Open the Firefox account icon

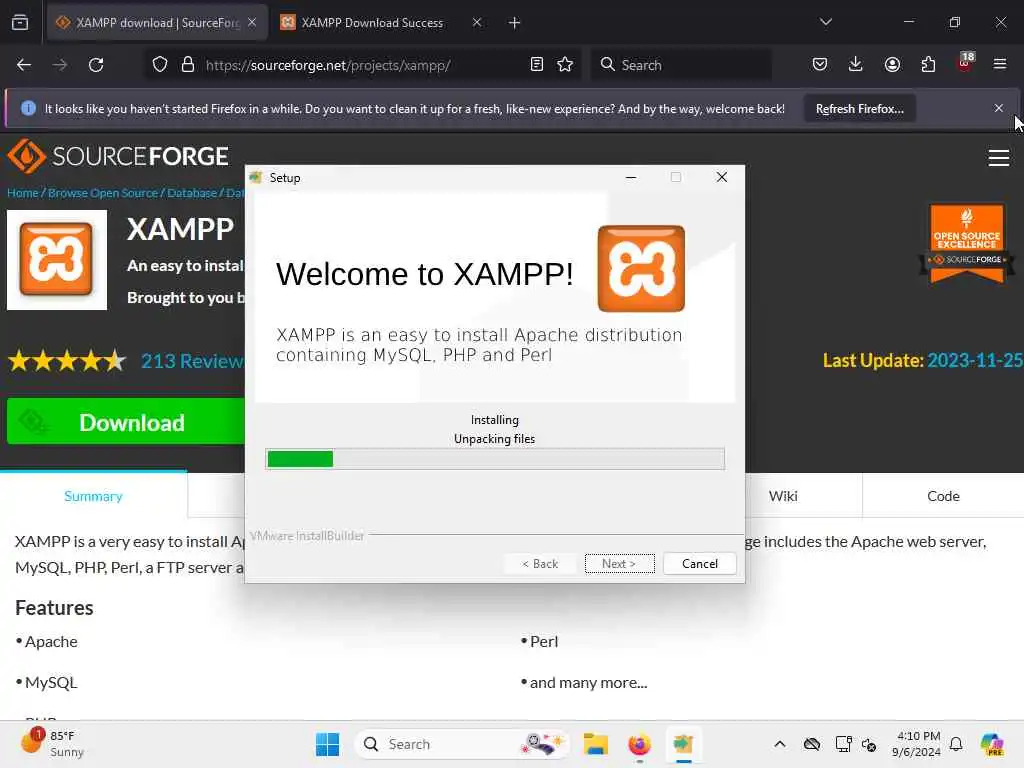tap(892, 65)
